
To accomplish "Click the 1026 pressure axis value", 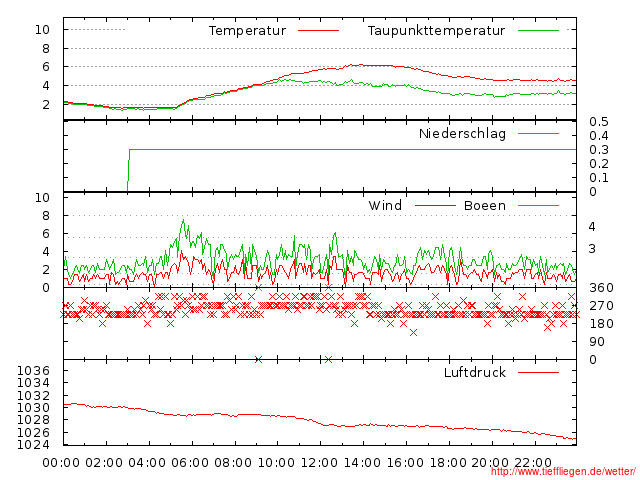I will pyautogui.click(x=33, y=432).
